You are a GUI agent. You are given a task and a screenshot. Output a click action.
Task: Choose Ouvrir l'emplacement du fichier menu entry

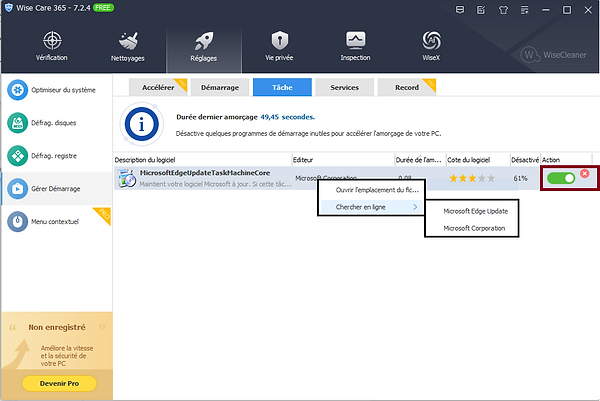[371, 190]
